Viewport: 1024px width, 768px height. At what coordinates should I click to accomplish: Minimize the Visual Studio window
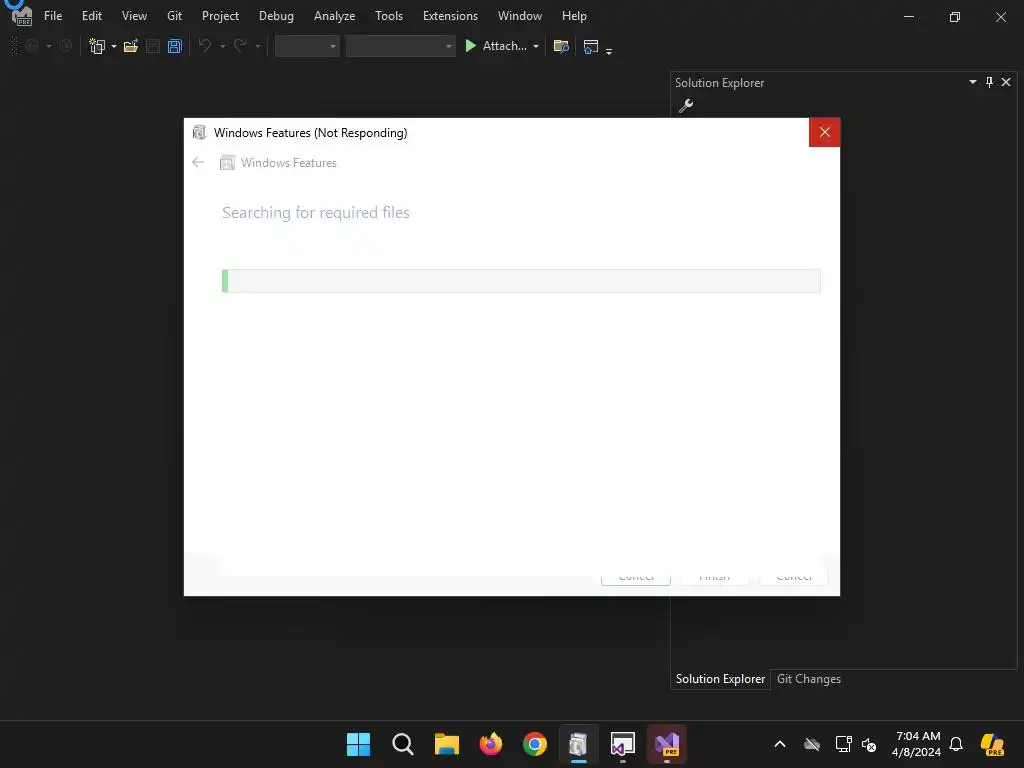[908, 17]
